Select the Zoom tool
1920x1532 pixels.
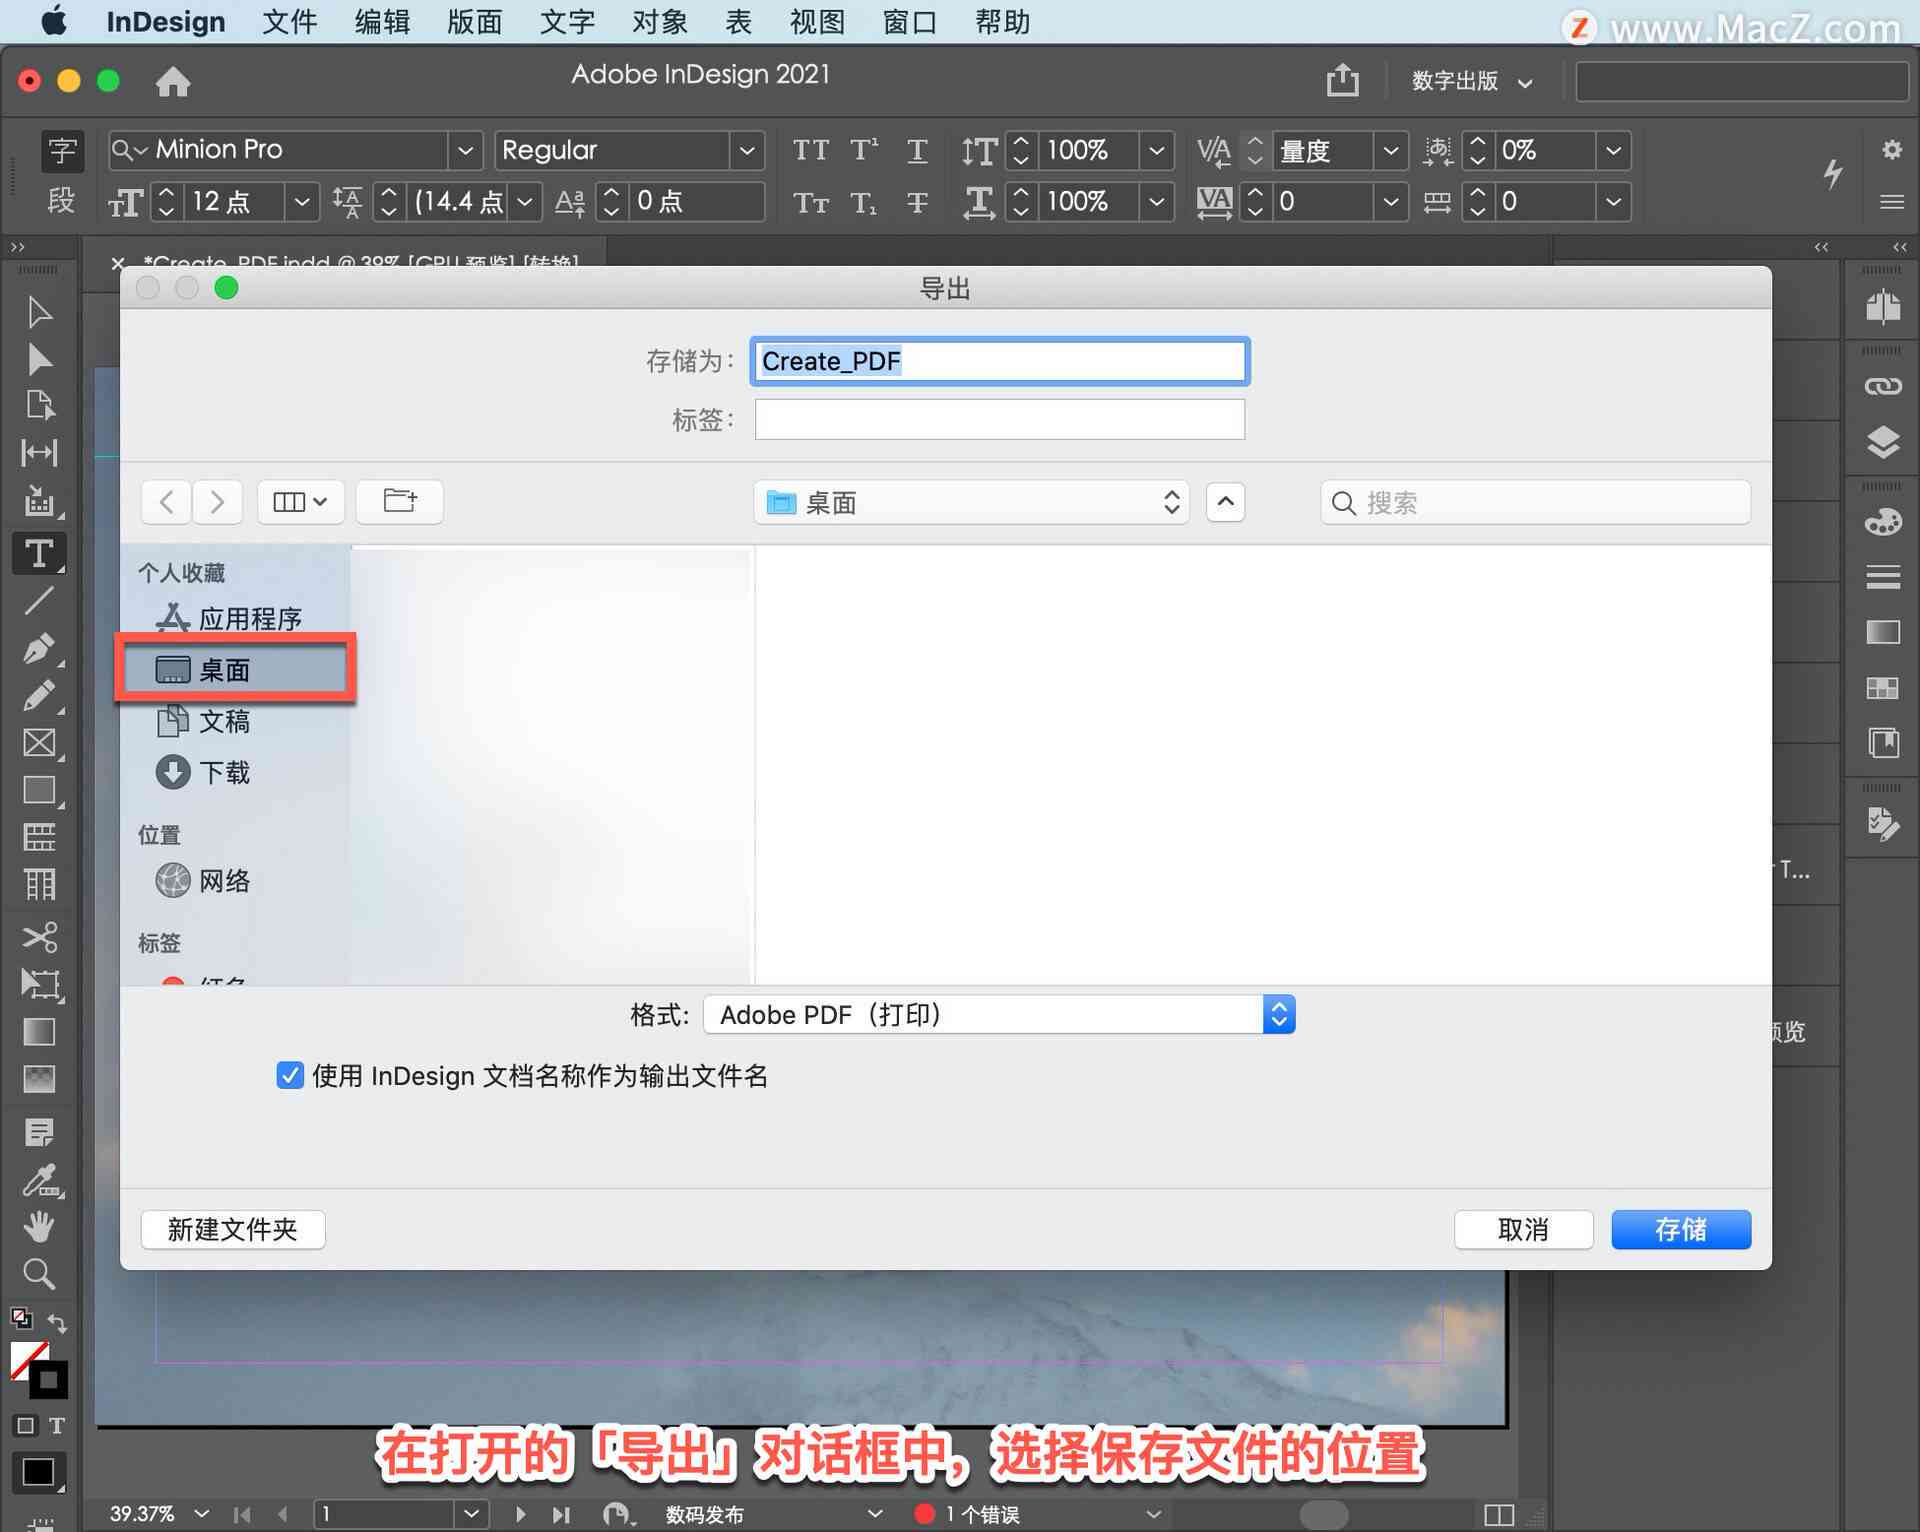(39, 1274)
